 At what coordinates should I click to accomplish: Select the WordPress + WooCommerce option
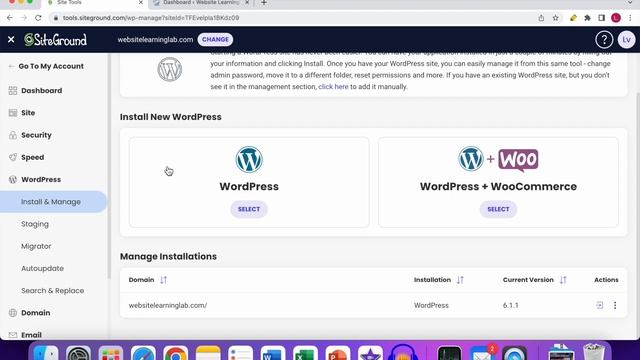tap(498, 209)
